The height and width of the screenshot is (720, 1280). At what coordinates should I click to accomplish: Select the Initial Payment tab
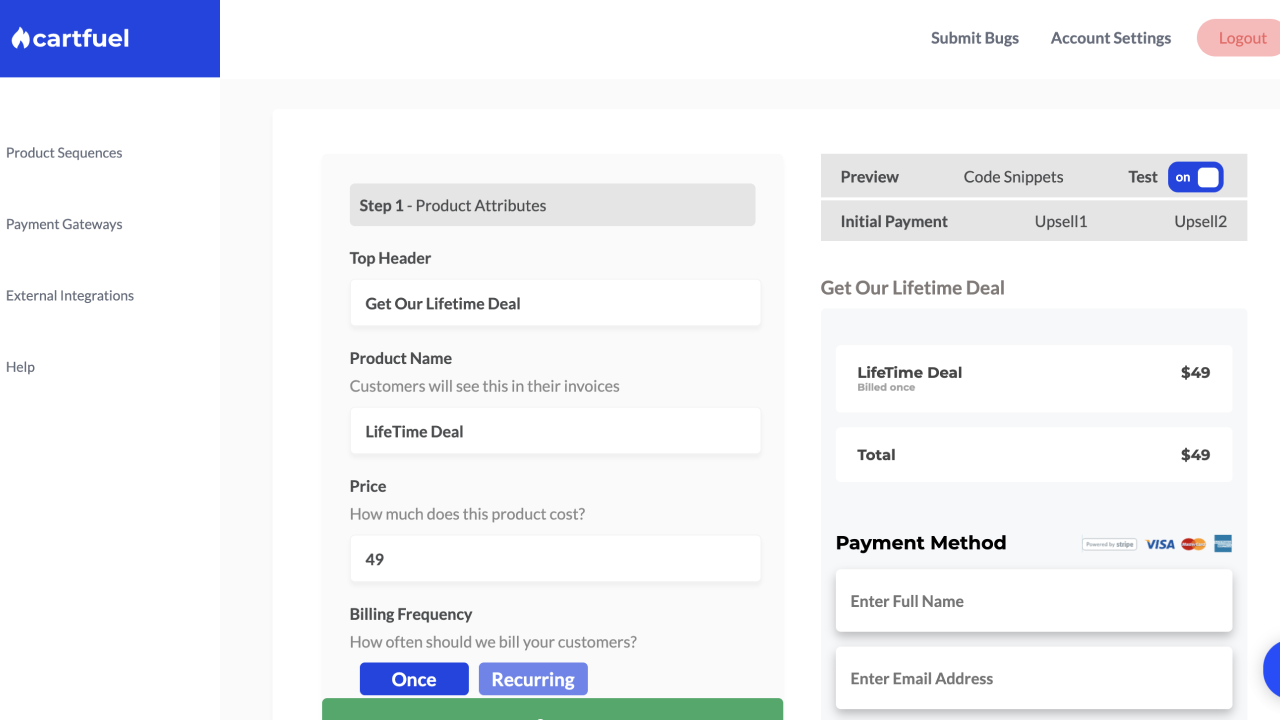pos(894,222)
